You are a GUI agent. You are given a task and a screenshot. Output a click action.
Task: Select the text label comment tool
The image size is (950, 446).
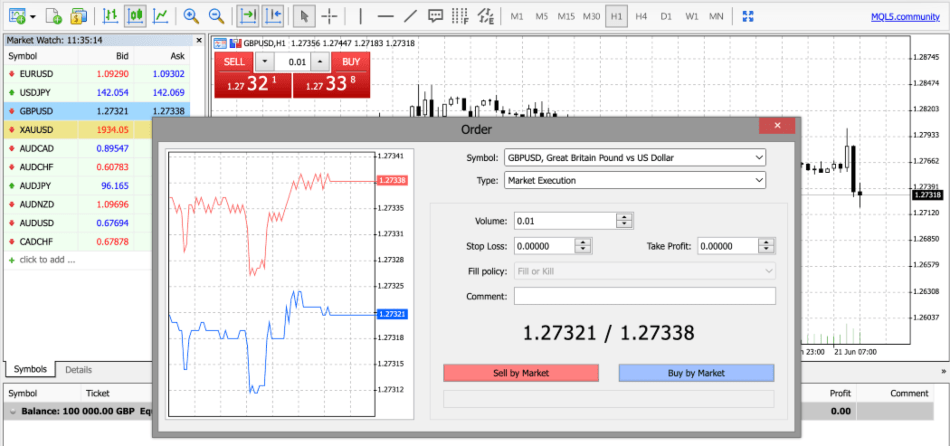435,16
